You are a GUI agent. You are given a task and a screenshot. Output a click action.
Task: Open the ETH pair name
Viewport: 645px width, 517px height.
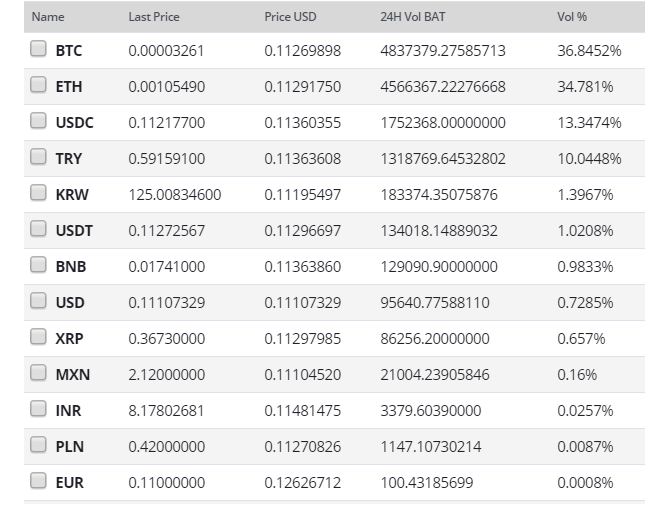[69, 87]
